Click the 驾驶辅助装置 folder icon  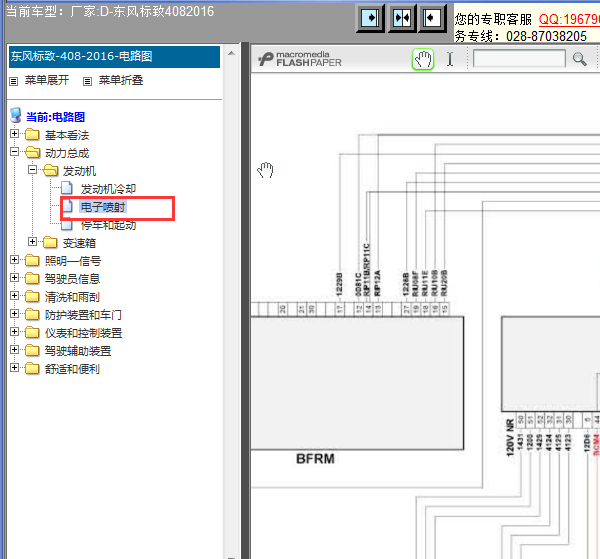click(32, 350)
